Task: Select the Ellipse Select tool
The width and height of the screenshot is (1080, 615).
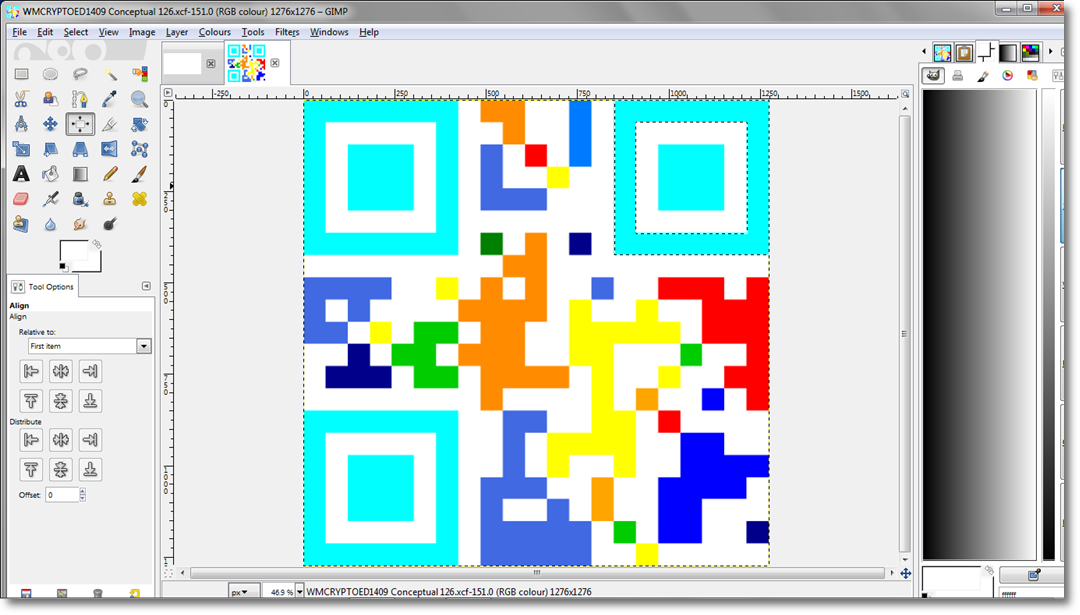Action: click(x=50, y=74)
